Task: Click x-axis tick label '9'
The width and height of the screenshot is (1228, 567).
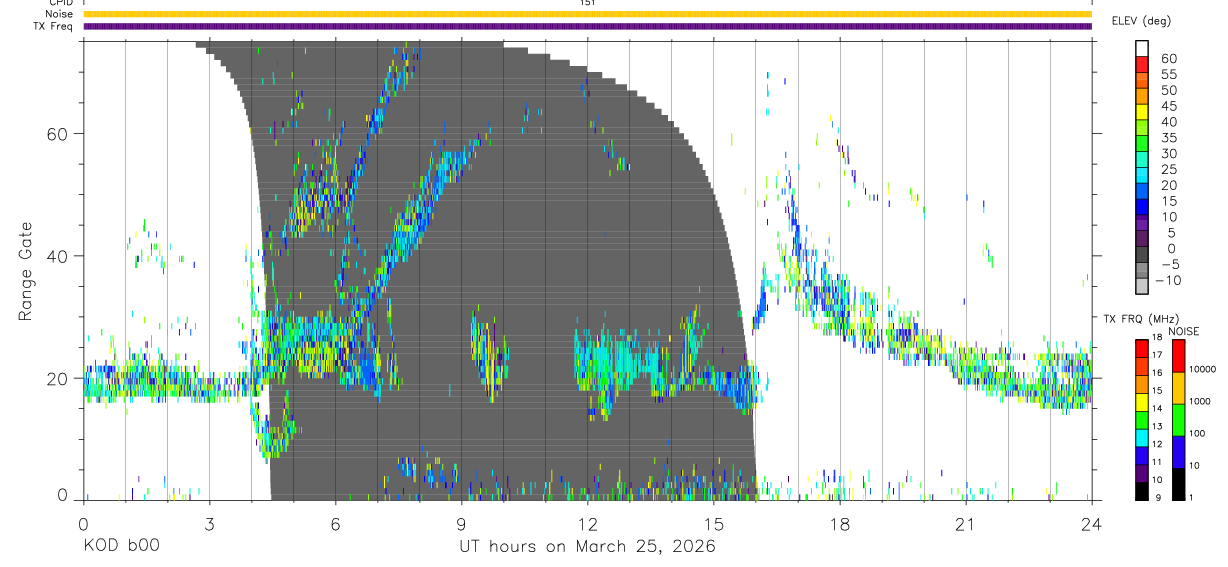Action: click(x=461, y=524)
